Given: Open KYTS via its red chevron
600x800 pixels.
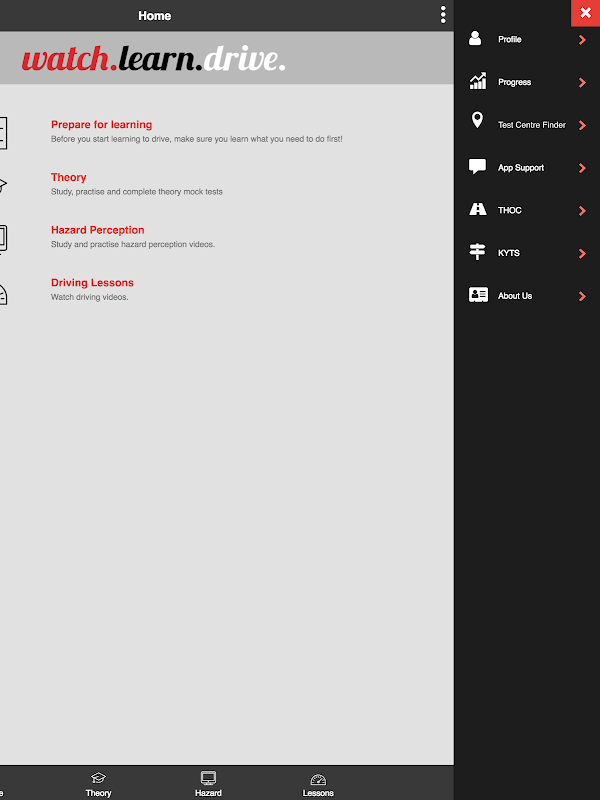Looking at the screenshot, I should [x=582, y=254].
